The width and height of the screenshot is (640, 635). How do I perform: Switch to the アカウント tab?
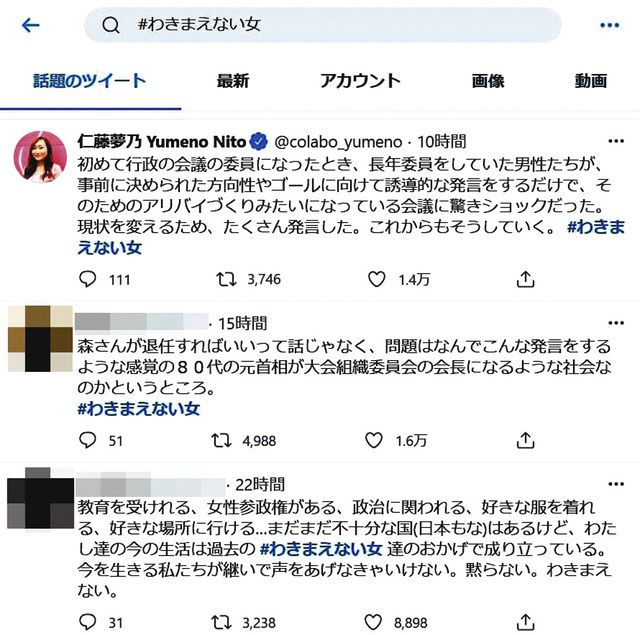tap(360, 81)
